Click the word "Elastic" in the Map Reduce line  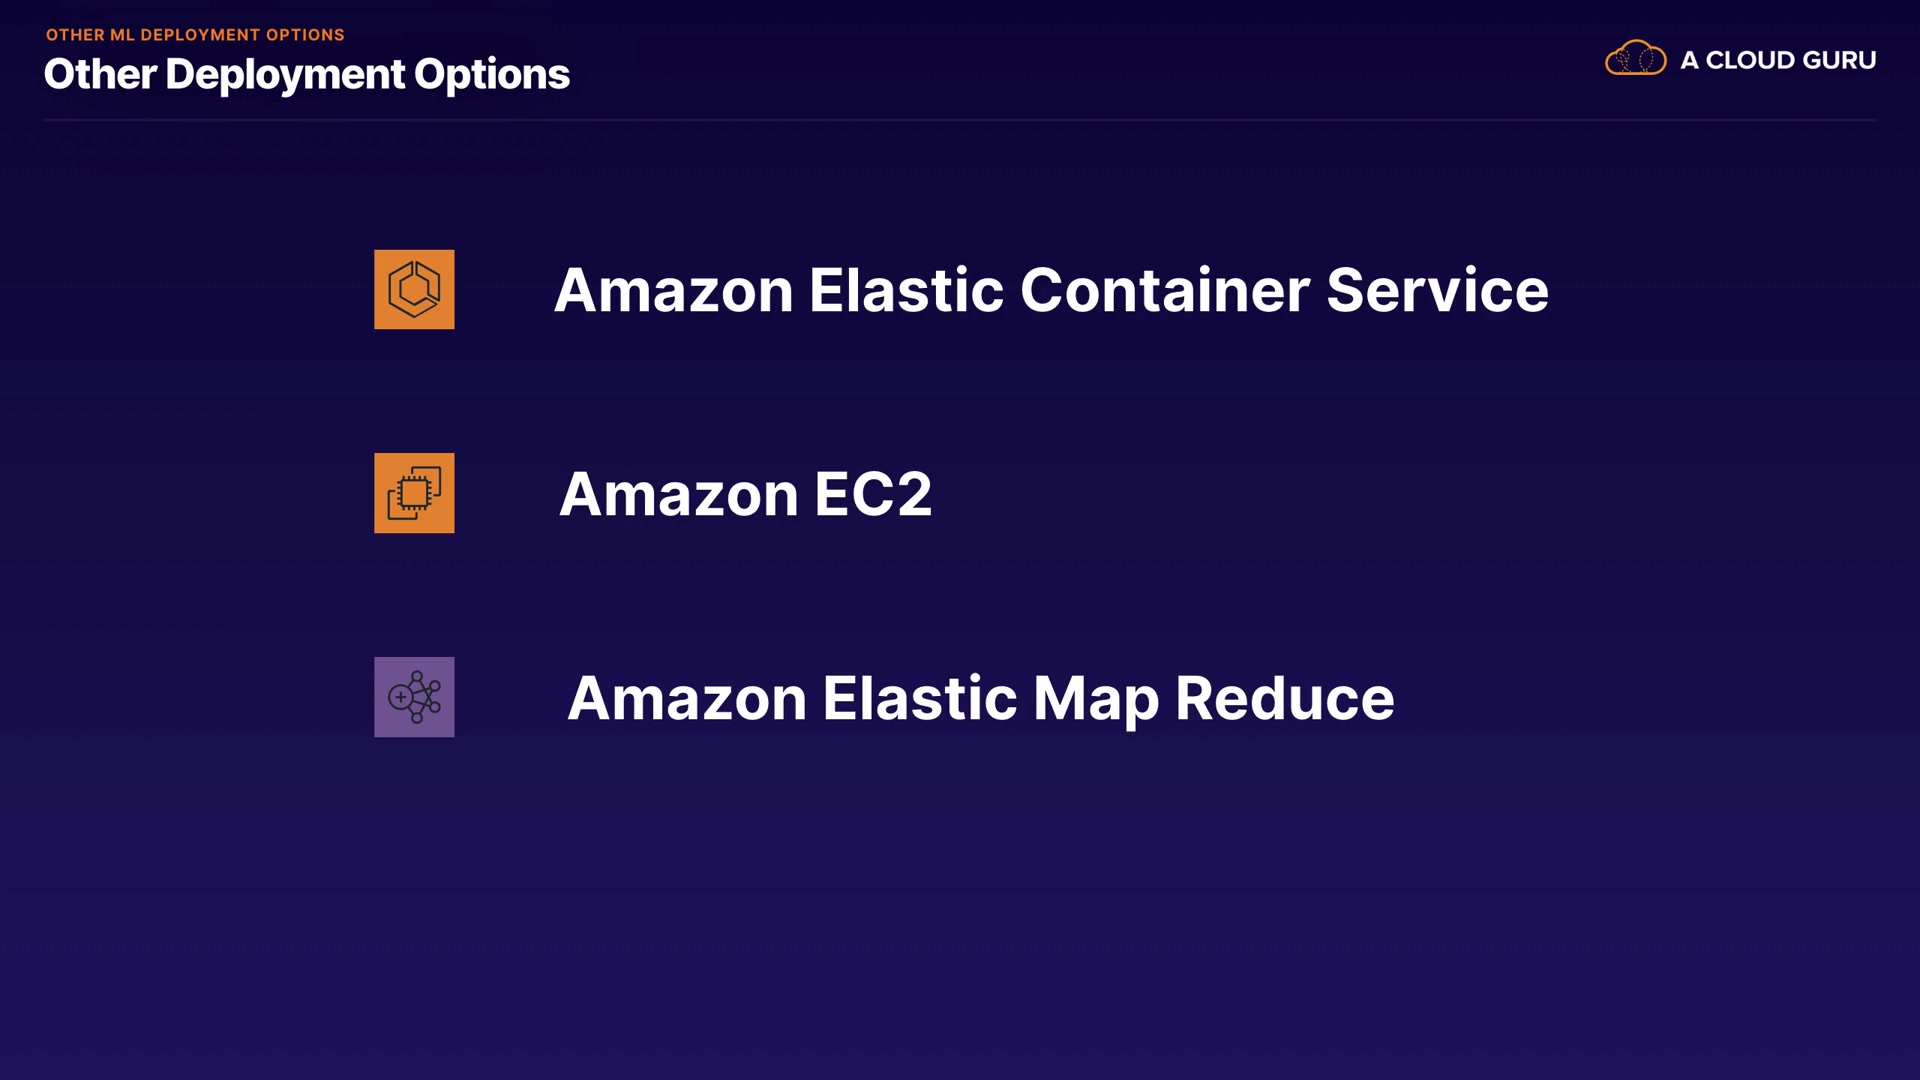(919, 698)
